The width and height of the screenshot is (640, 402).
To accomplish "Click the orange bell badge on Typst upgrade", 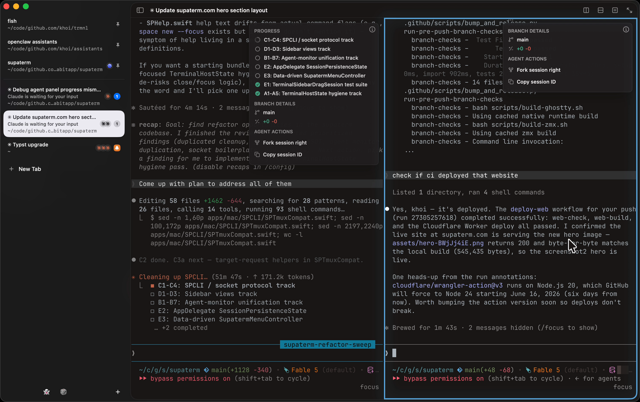I will coord(117,148).
